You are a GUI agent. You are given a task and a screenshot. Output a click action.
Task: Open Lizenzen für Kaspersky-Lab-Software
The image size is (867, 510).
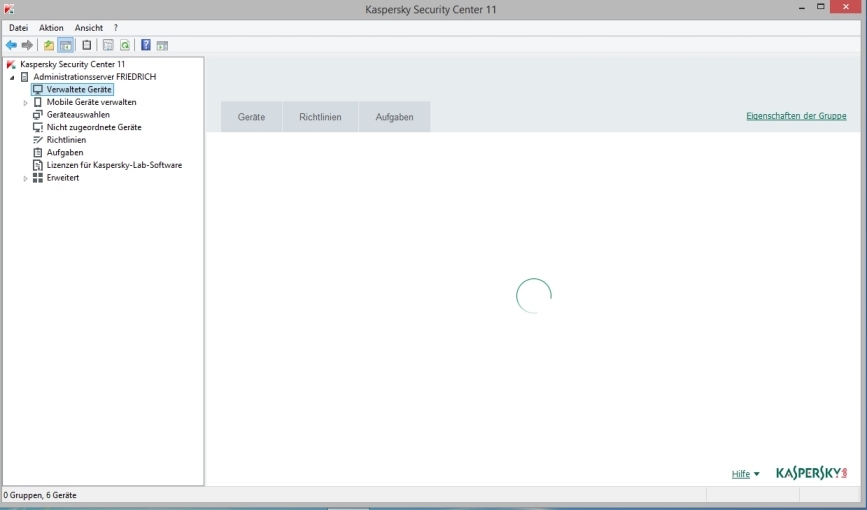[114, 165]
